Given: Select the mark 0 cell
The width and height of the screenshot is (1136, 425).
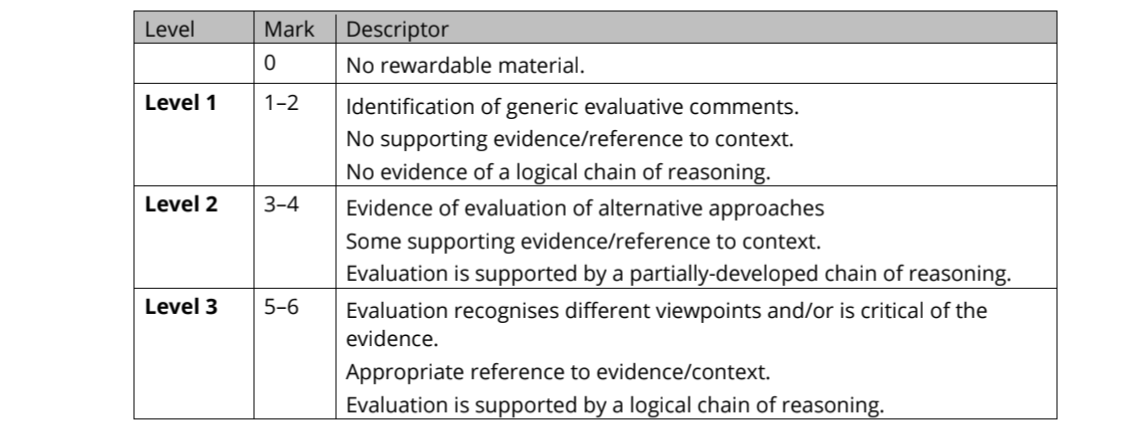Looking at the screenshot, I should pos(270,65).
